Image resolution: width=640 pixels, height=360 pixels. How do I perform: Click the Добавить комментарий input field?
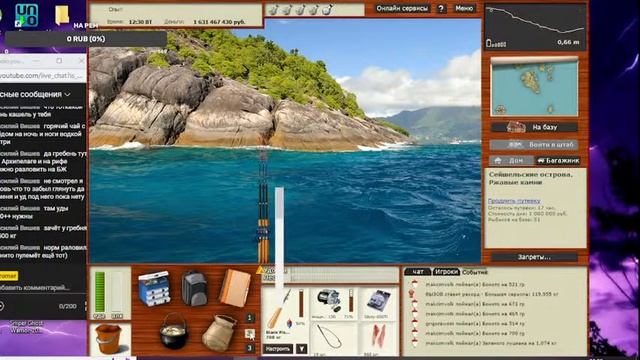coord(34,288)
